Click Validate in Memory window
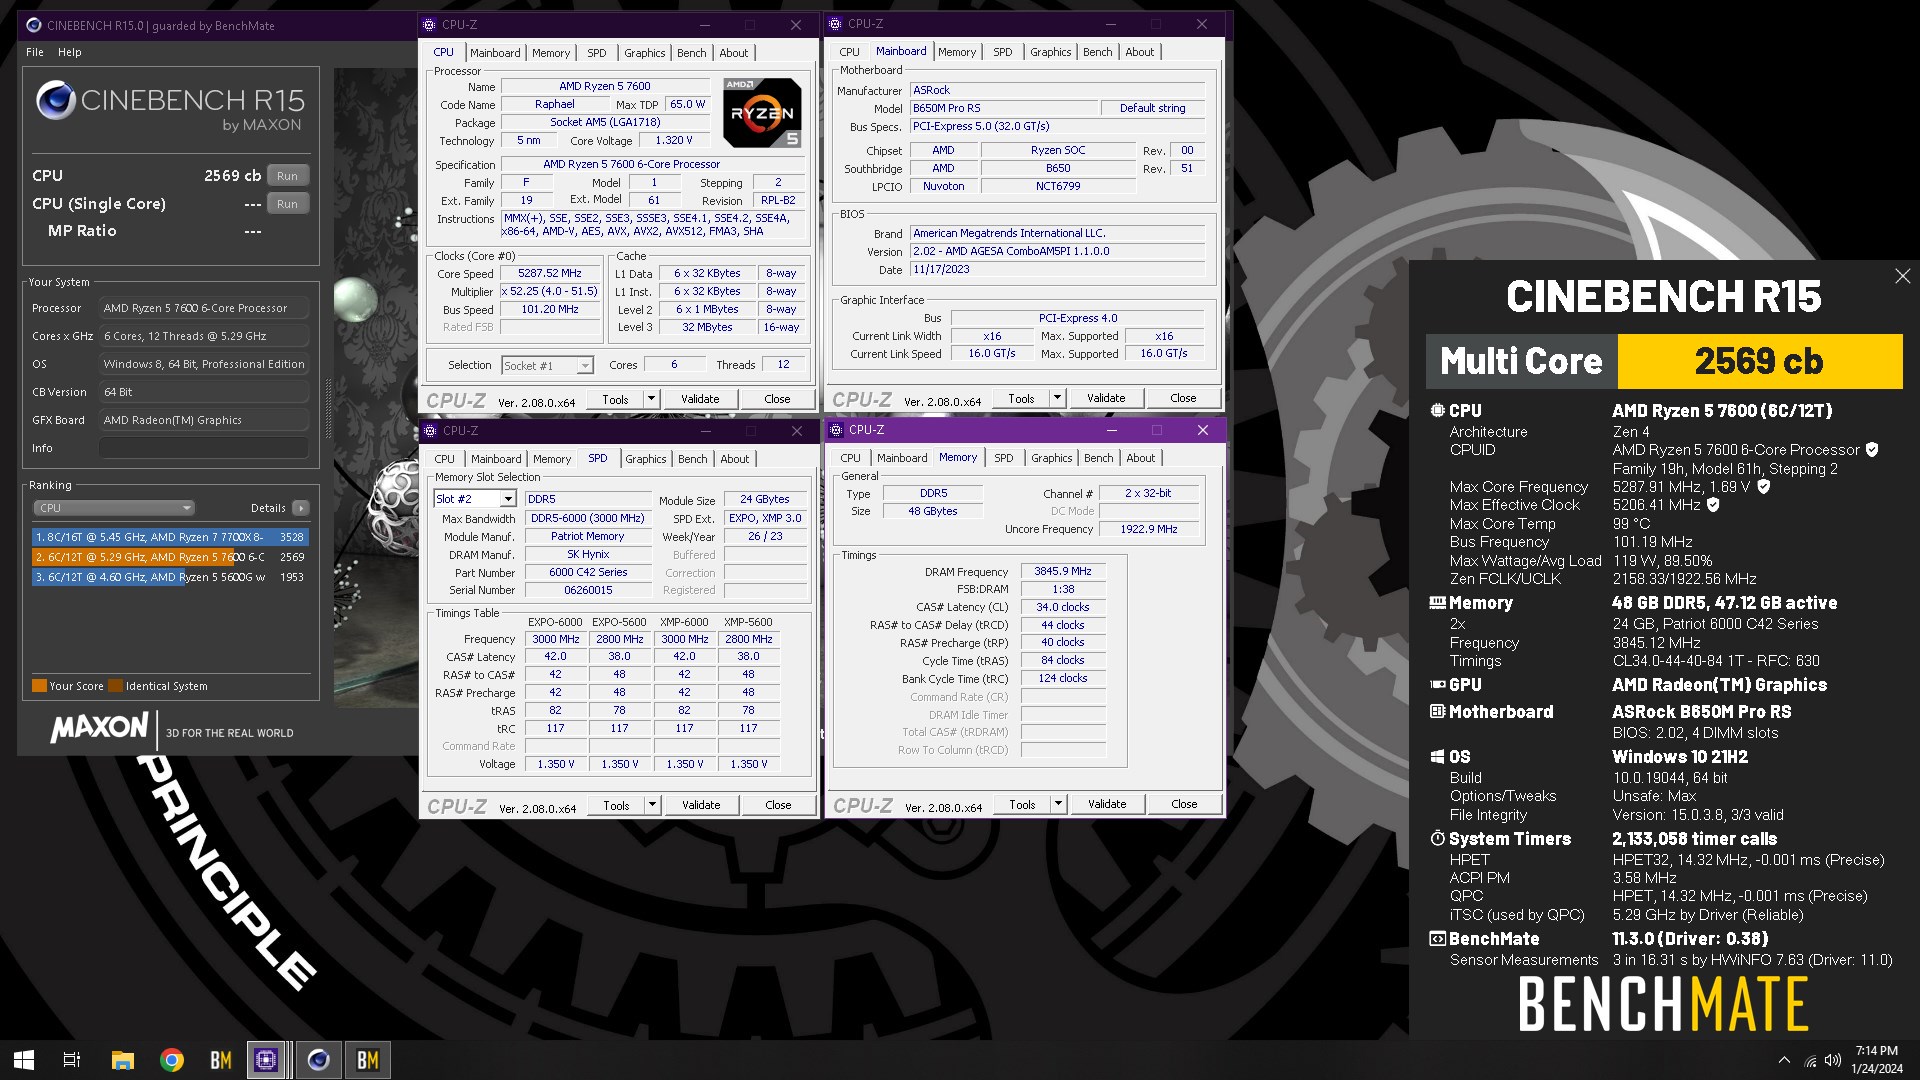The image size is (1920, 1080). [1107, 804]
